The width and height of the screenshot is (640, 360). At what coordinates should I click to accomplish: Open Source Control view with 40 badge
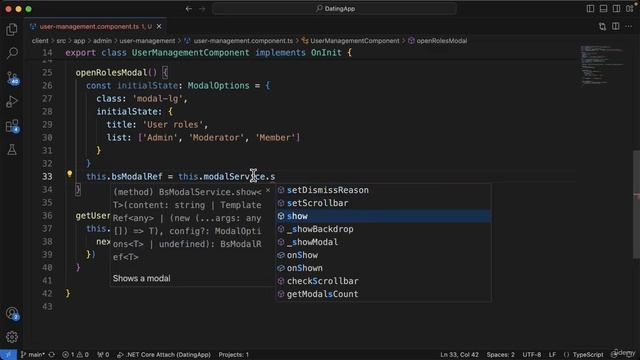click(x=12, y=78)
